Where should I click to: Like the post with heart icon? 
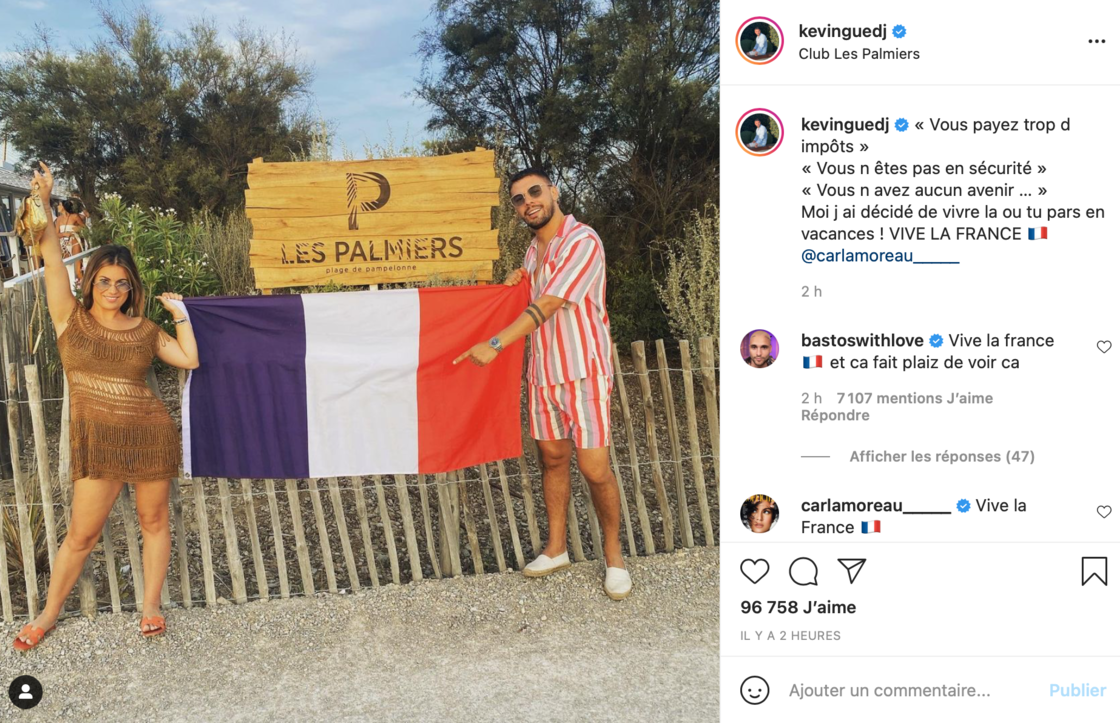[754, 572]
